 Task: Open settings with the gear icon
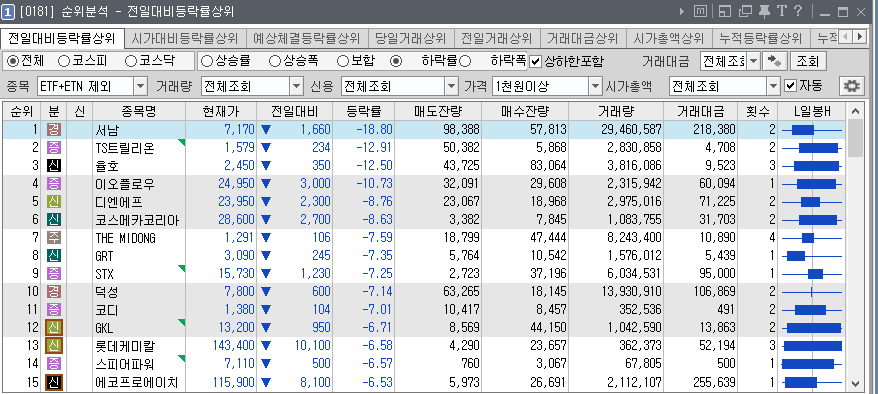[x=852, y=86]
